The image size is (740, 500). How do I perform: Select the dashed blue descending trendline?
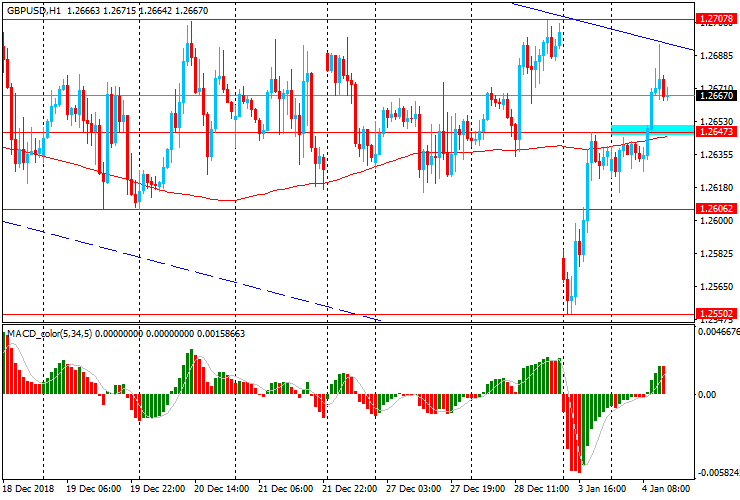click(x=190, y=269)
